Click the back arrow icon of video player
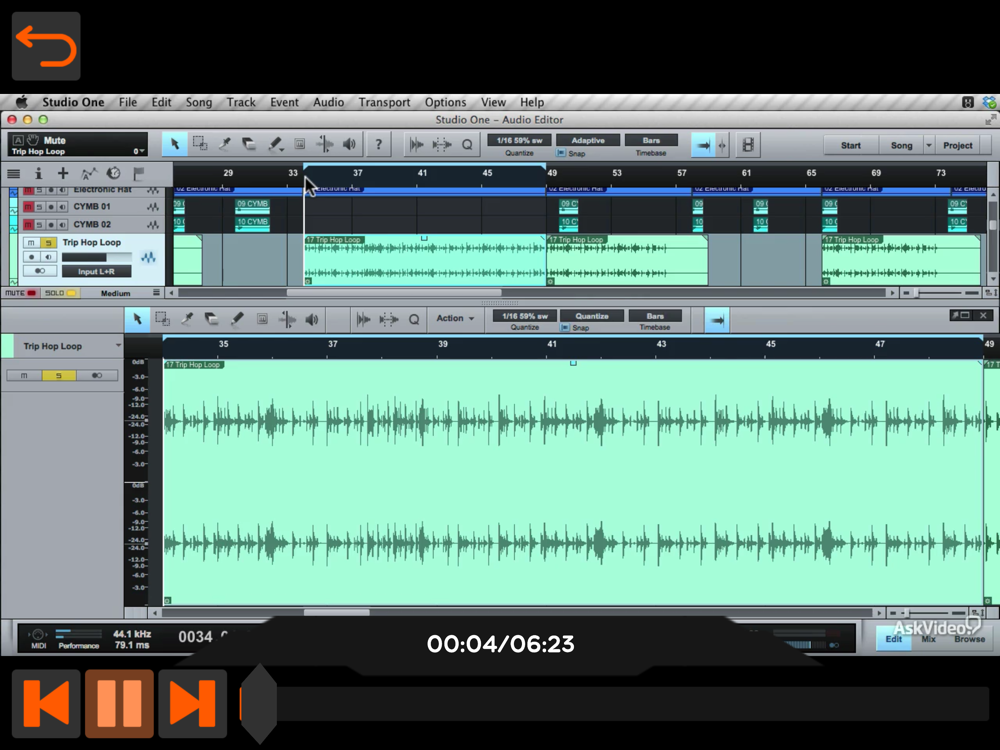 (46, 46)
